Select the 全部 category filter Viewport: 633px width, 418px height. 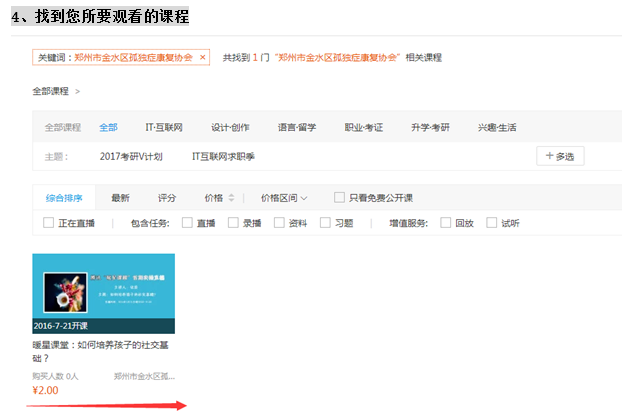pyautogui.click(x=108, y=128)
